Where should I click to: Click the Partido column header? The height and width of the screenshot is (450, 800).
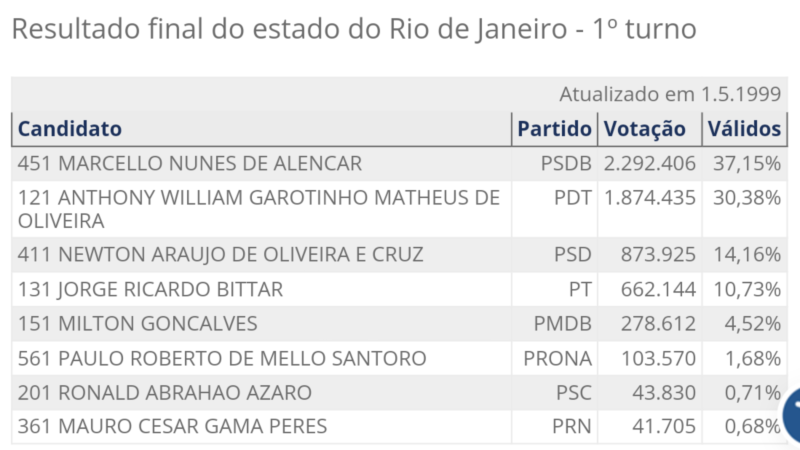pyautogui.click(x=555, y=129)
